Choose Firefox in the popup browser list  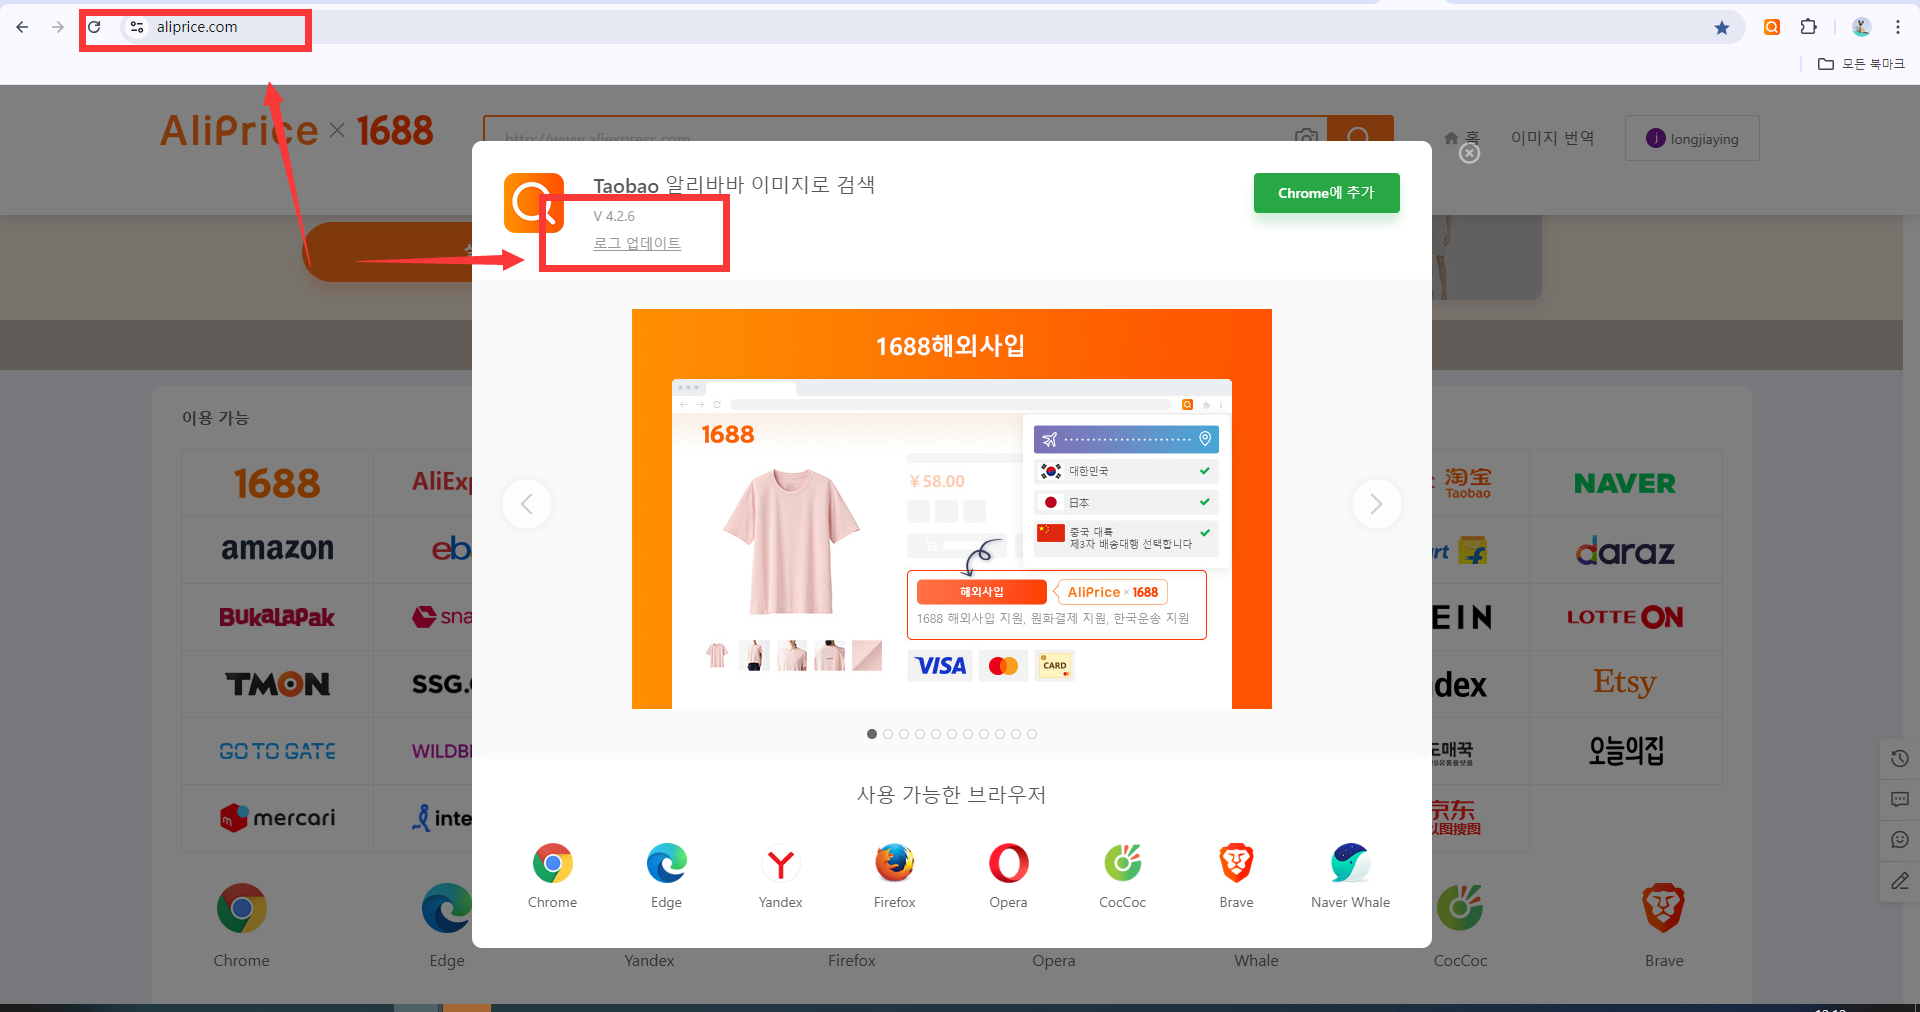tap(894, 876)
